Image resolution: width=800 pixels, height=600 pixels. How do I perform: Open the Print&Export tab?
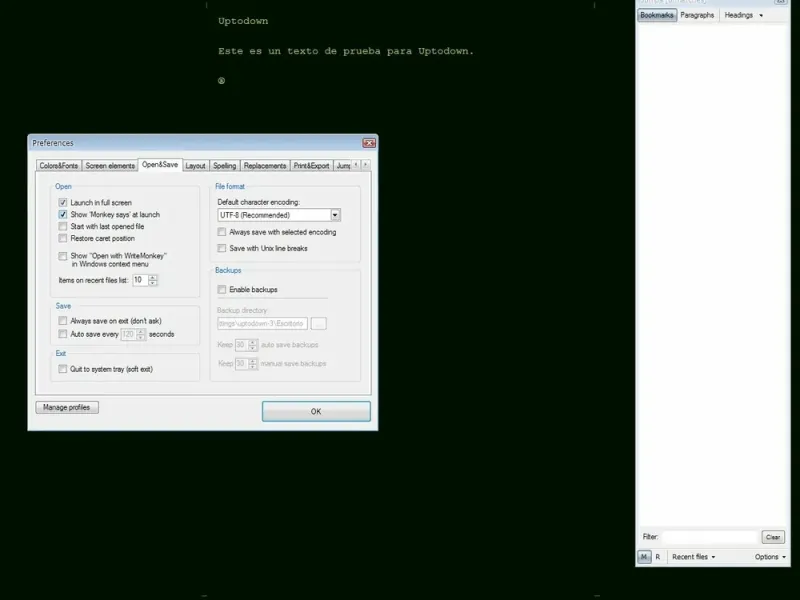[x=311, y=166]
